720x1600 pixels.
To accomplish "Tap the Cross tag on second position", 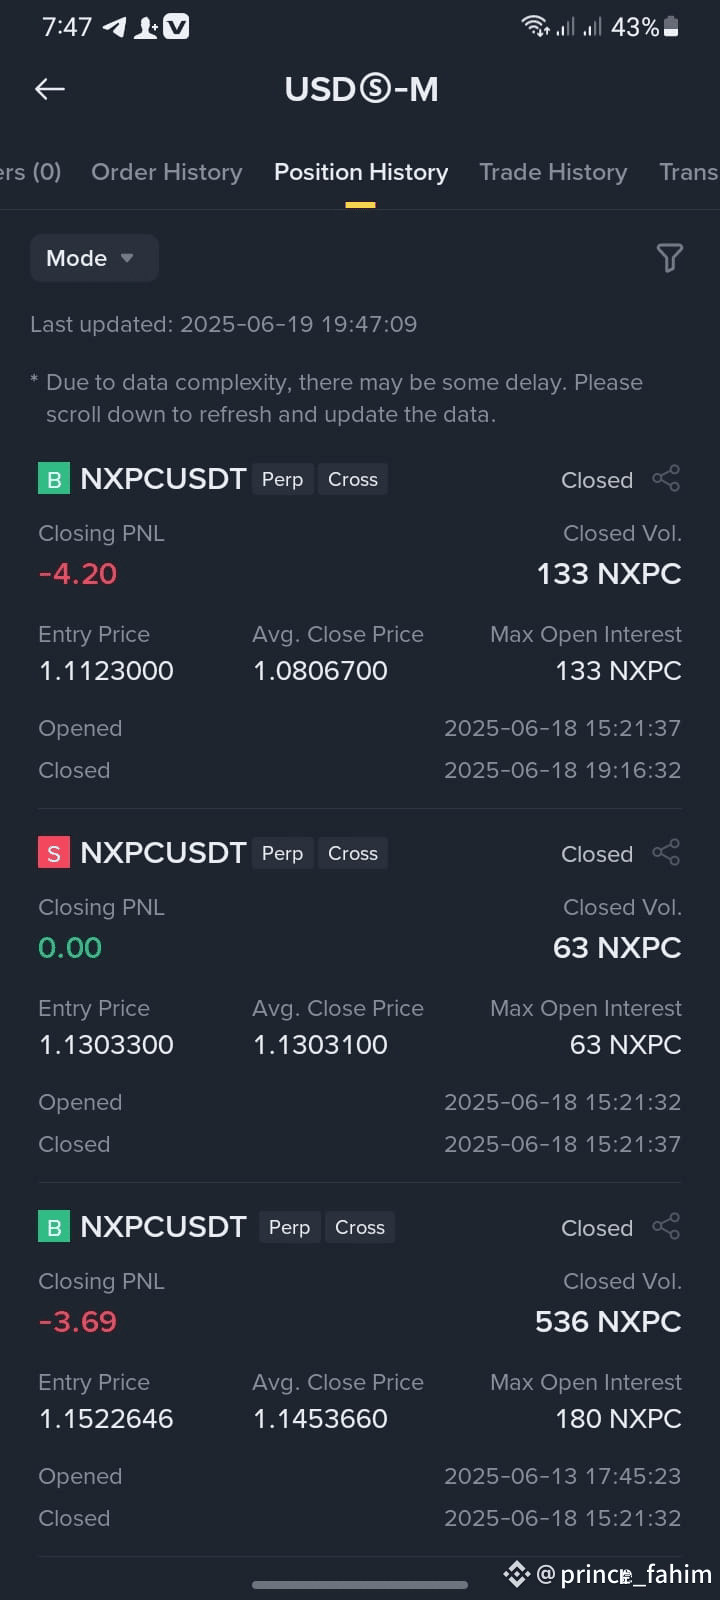I will pyautogui.click(x=353, y=853).
